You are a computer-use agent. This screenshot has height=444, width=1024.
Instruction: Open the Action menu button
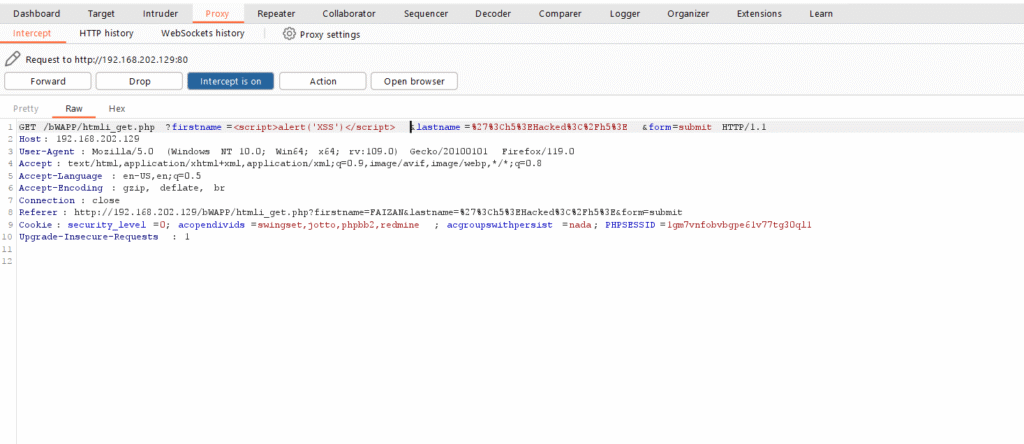[x=323, y=82]
